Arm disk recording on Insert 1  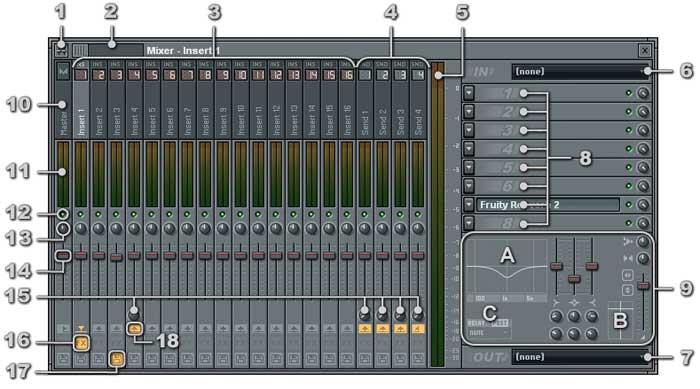pos(81,358)
